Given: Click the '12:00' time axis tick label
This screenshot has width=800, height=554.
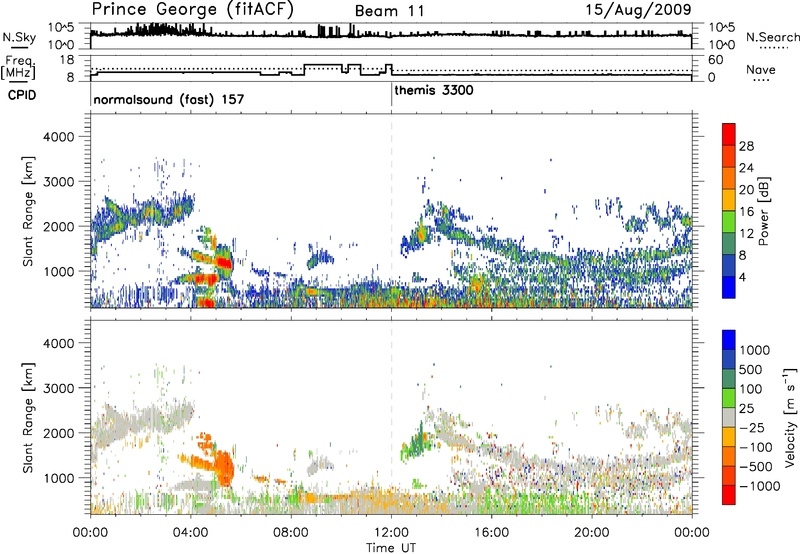Looking at the screenshot, I should pos(391,533).
